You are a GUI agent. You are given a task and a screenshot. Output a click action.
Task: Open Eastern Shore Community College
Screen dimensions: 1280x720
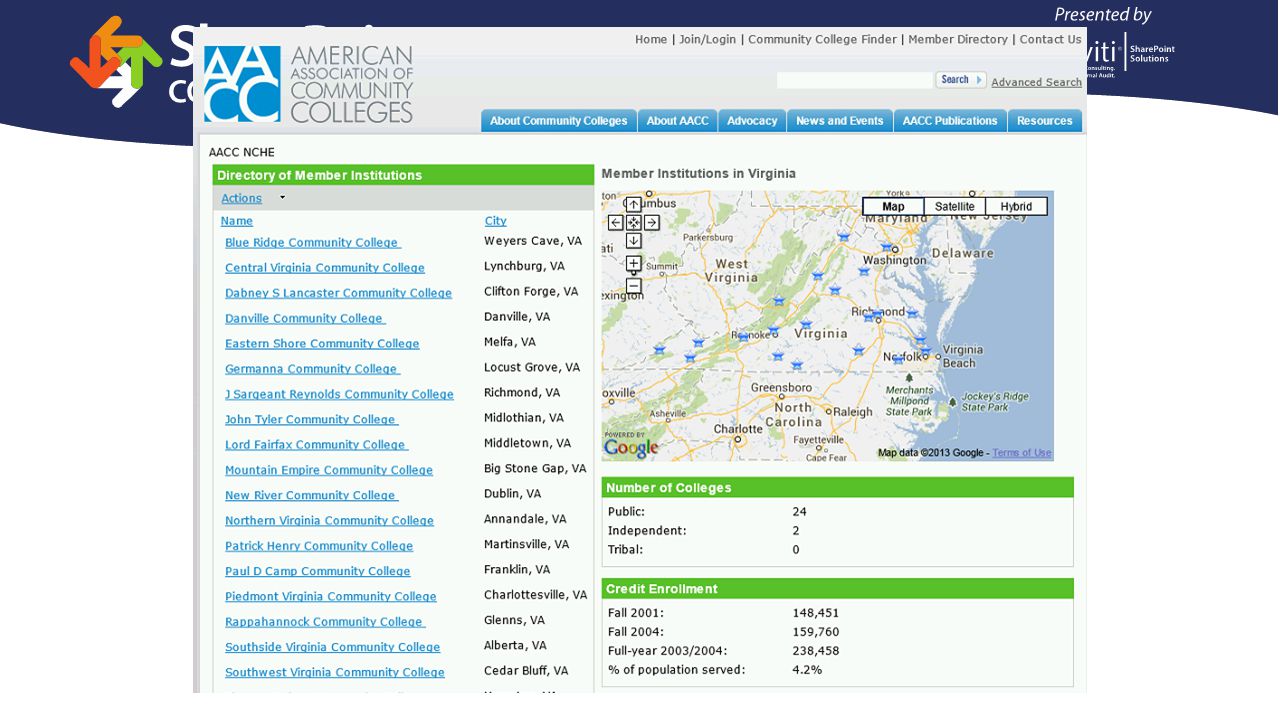tap(322, 343)
